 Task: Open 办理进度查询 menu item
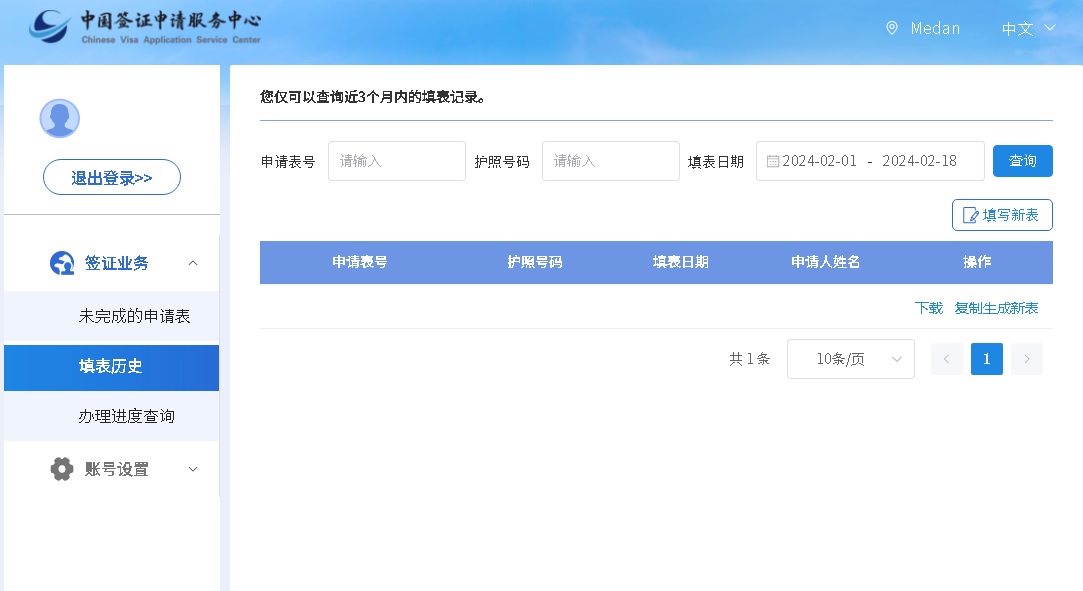pos(127,416)
